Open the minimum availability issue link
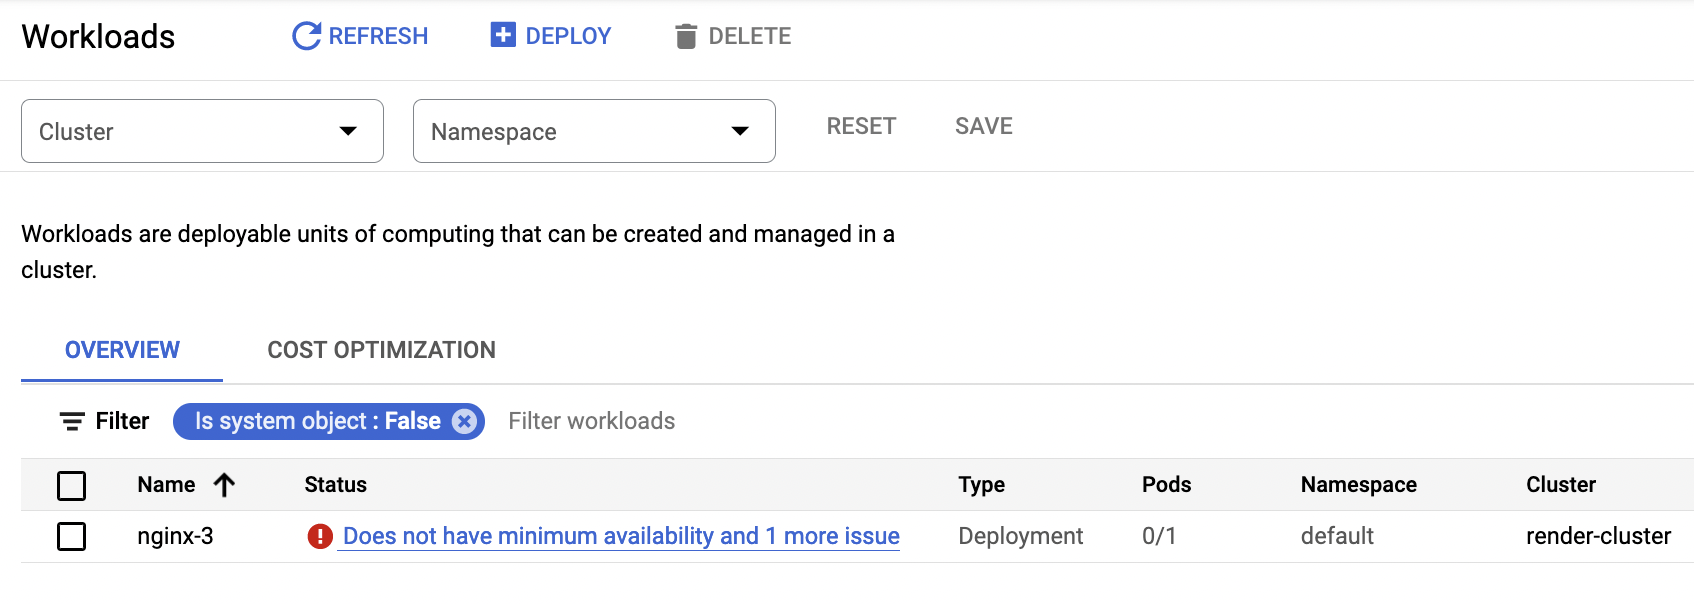 [621, 537]
